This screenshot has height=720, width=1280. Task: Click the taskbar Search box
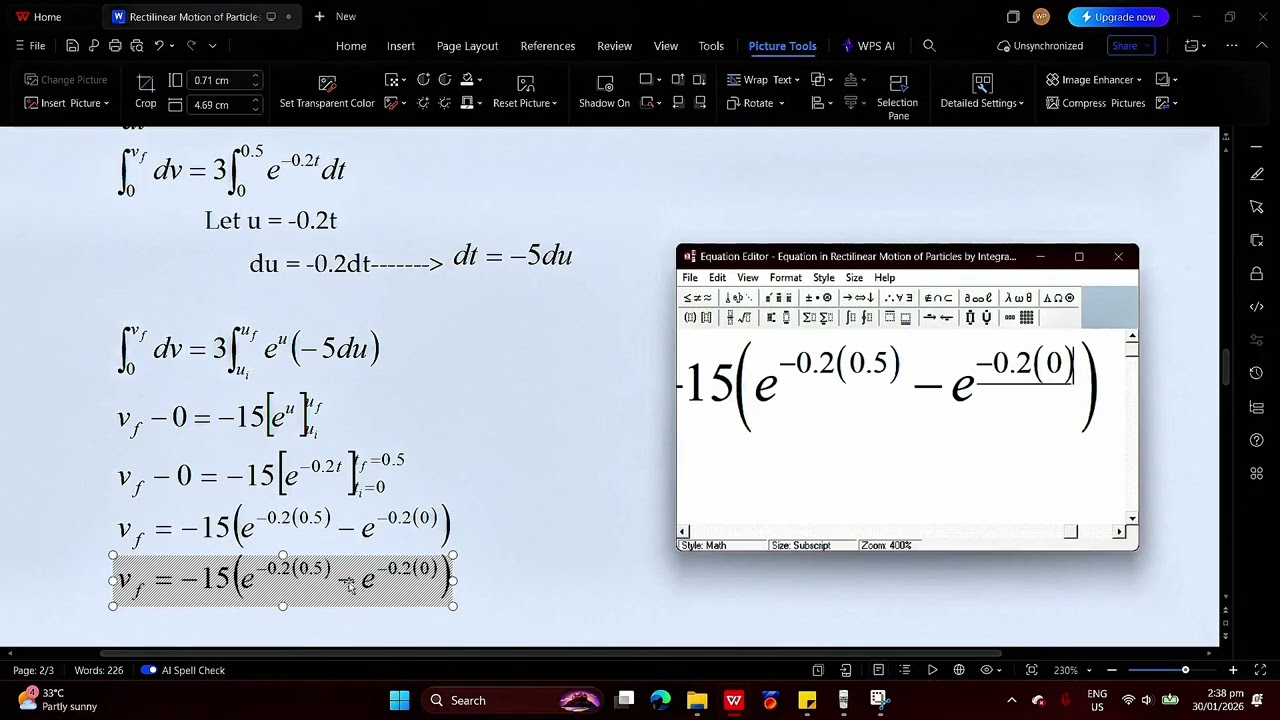(510, 700)
